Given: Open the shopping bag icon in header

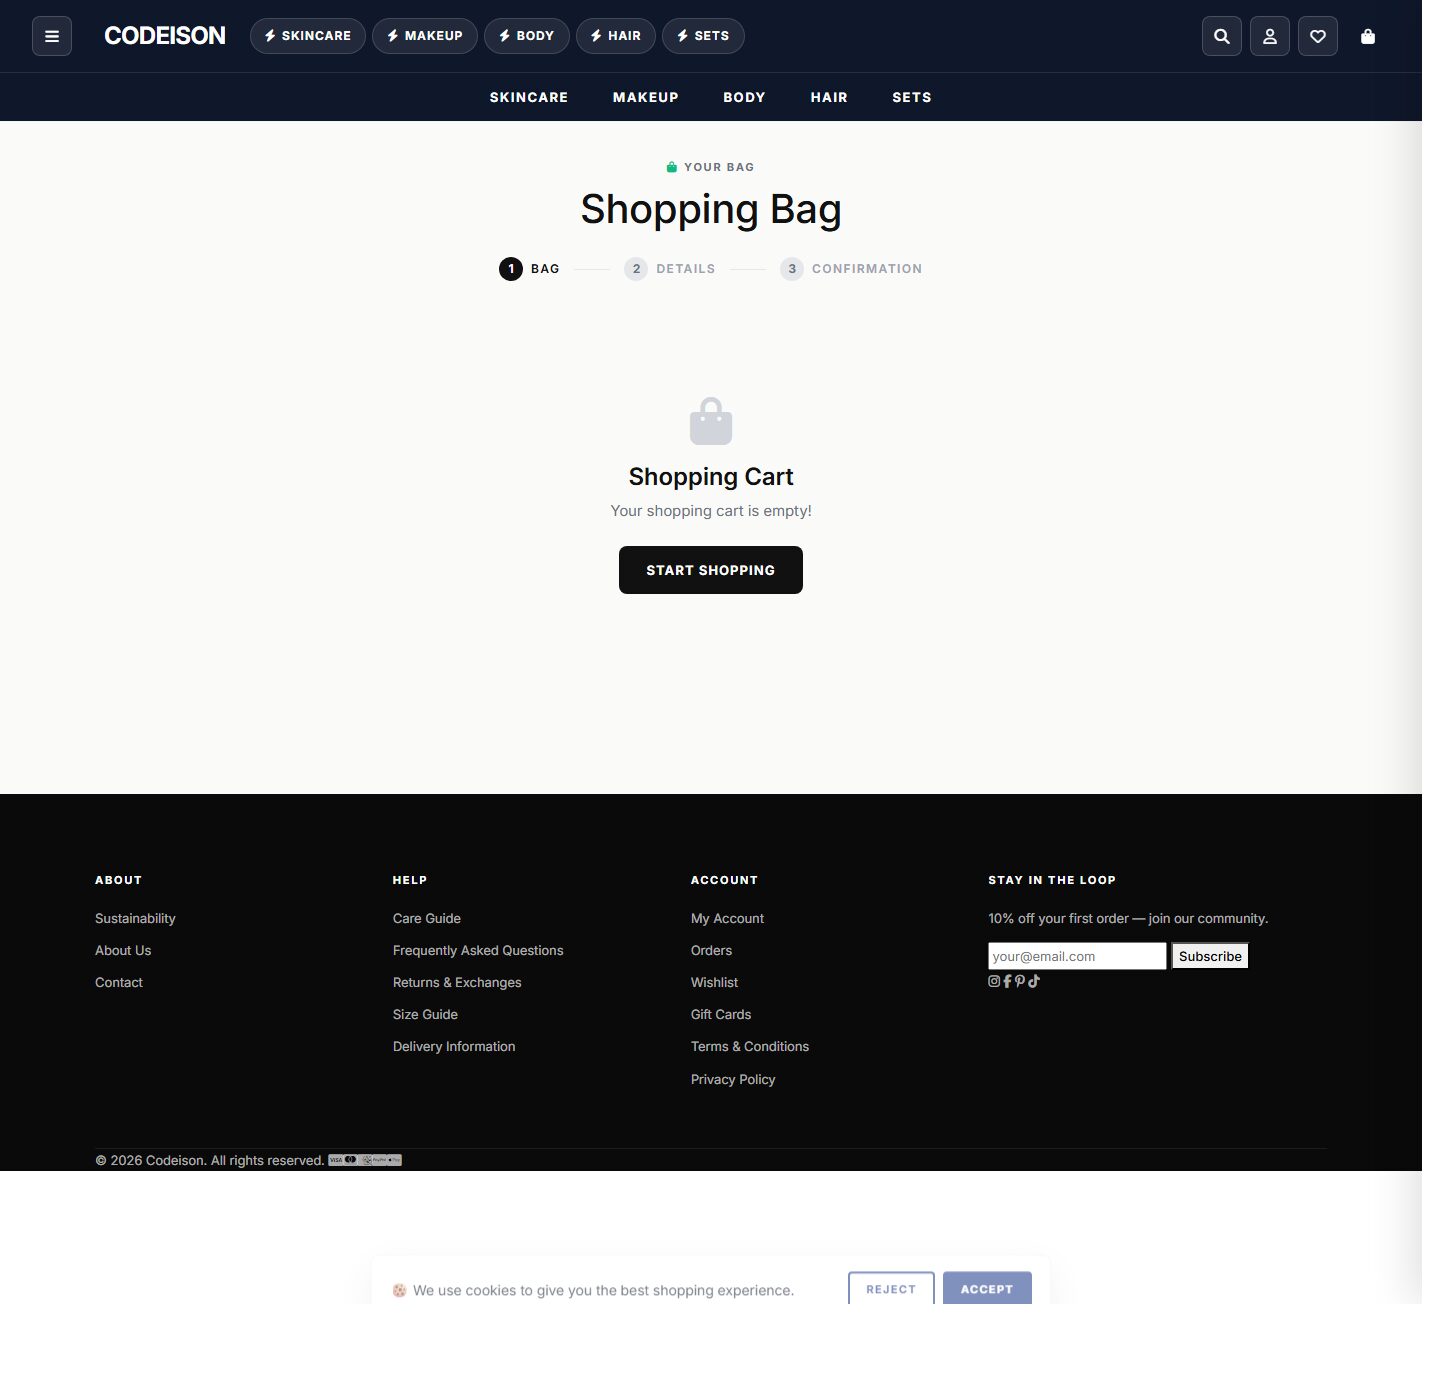Looking at the screenshot, I should click(1367, 37).
